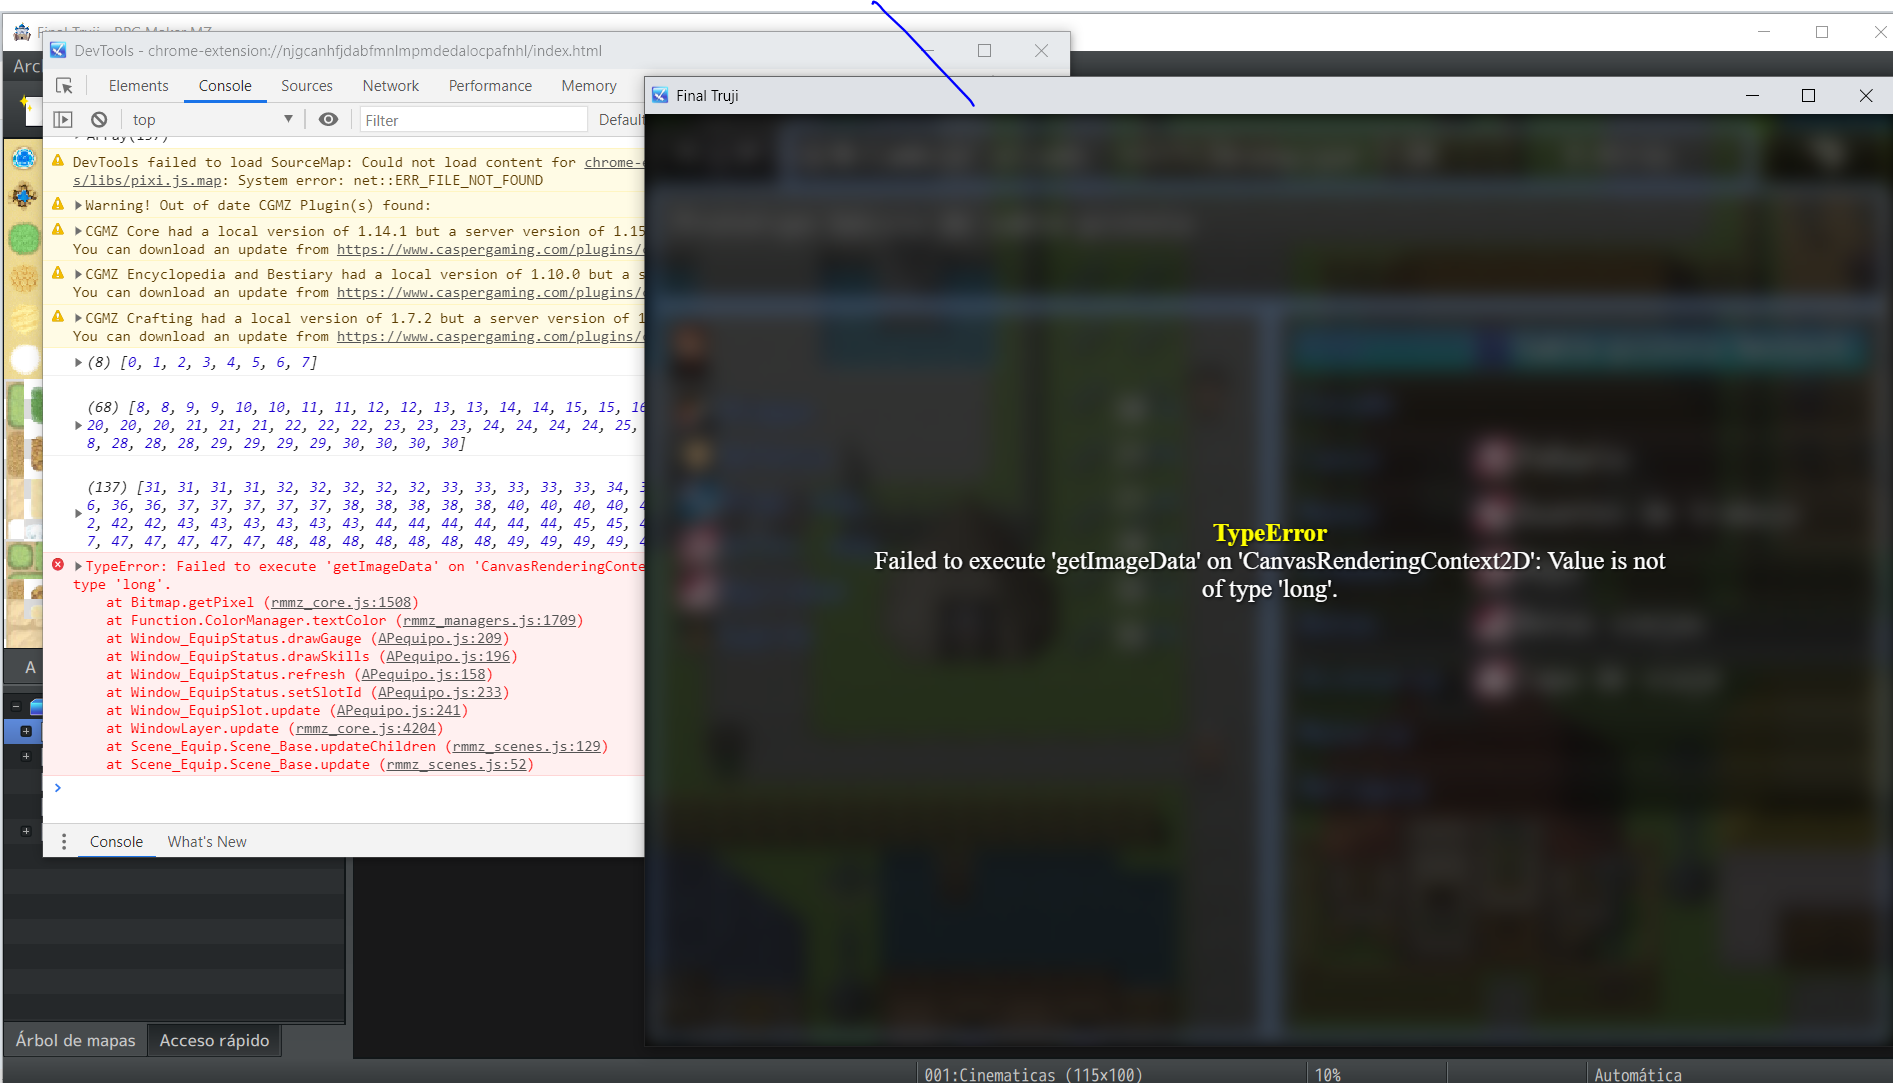Jump to APequipo.js:196 in stack trace
The image size is (1893, 1083).
point(448,656)
